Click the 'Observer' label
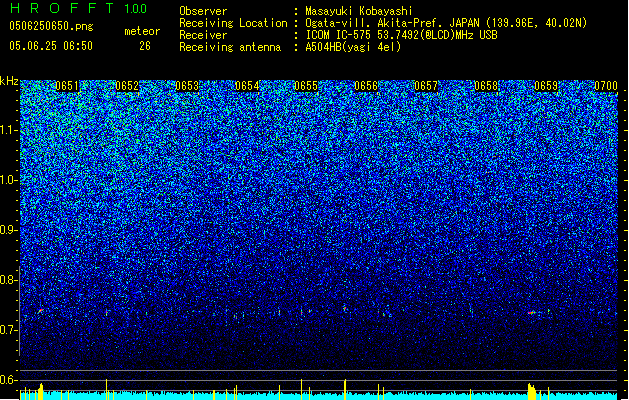629x400 pixels. pyautogui.click(x=203, y=11)
